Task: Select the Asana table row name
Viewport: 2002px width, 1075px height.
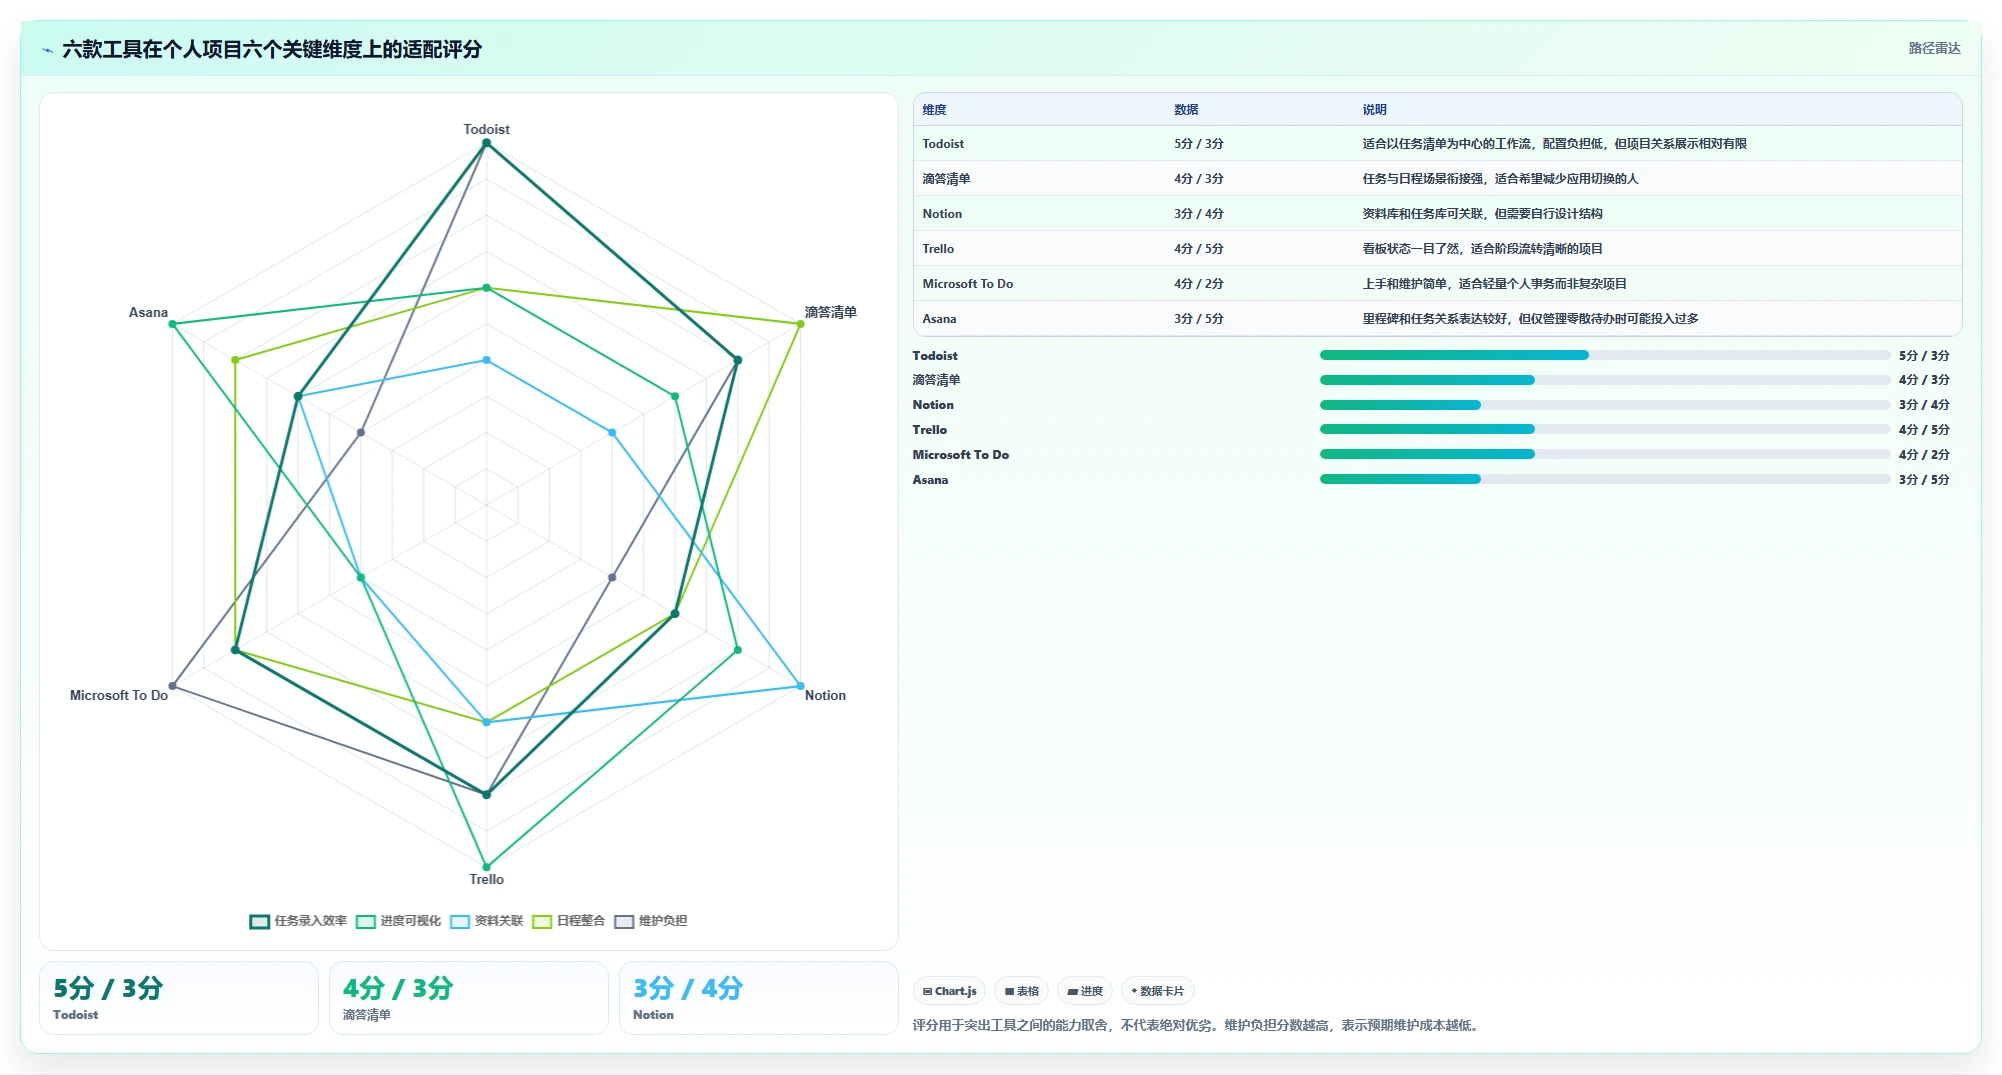Action: pyautogui.click(x=939, y=319)
